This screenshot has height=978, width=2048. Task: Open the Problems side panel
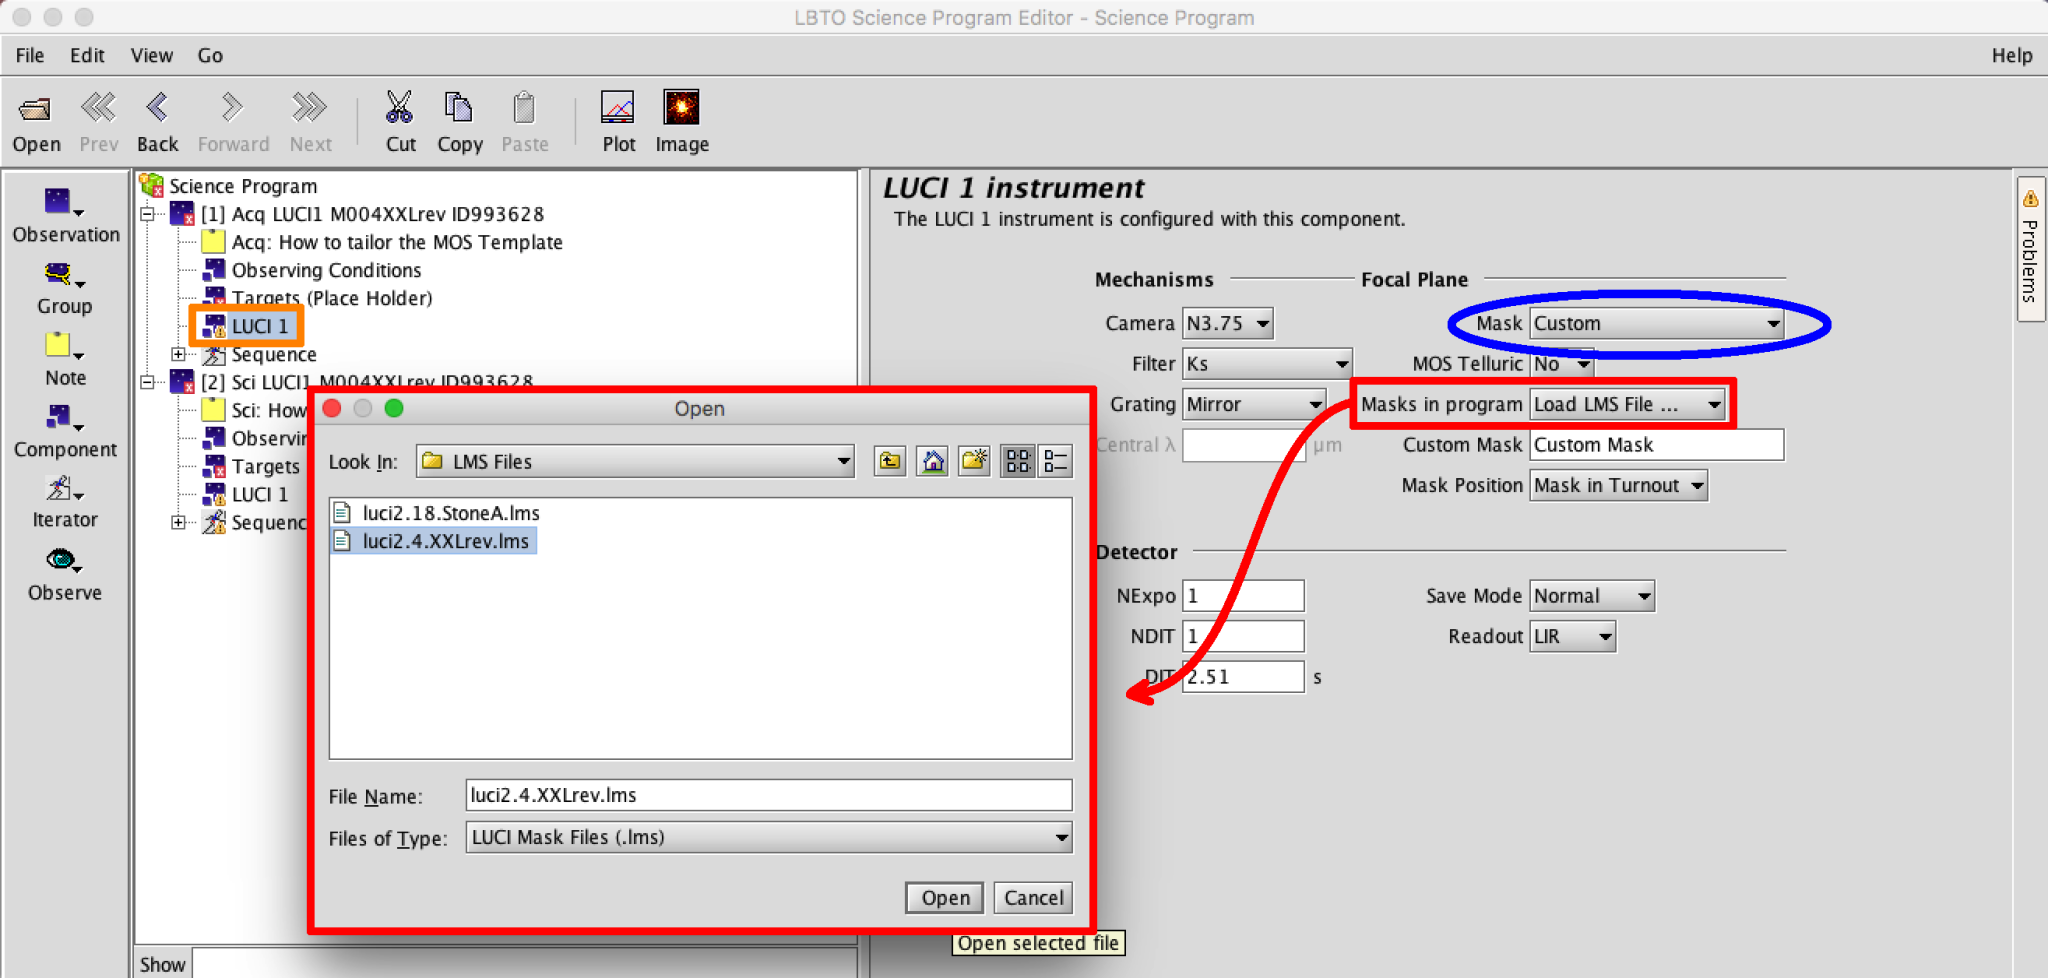[2030, 250]
